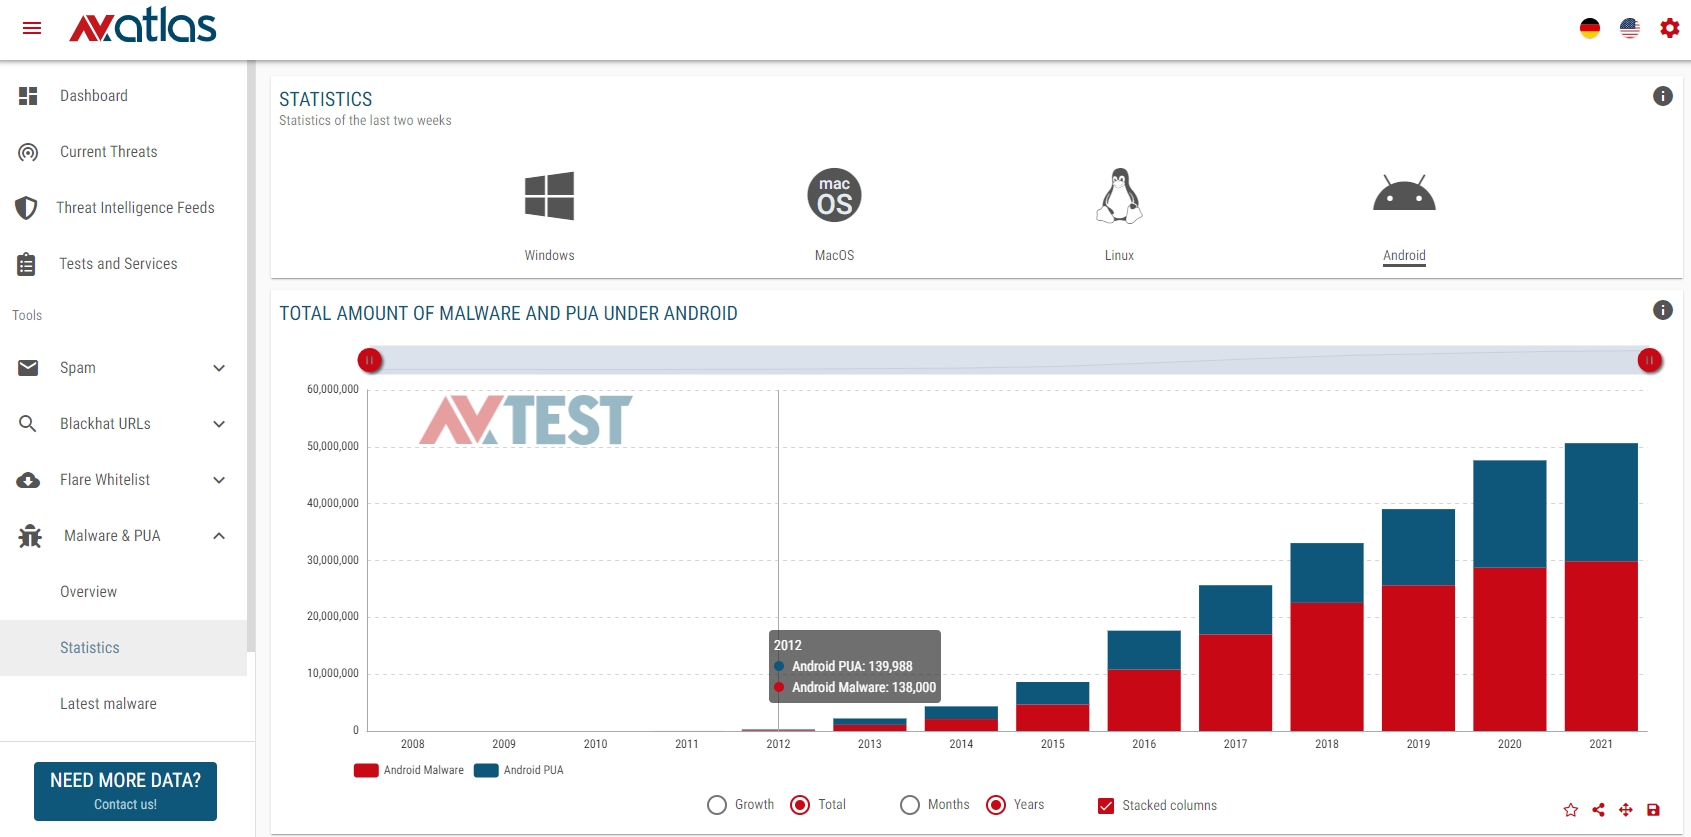Share the chart using share icon

tap(1598, 810)
